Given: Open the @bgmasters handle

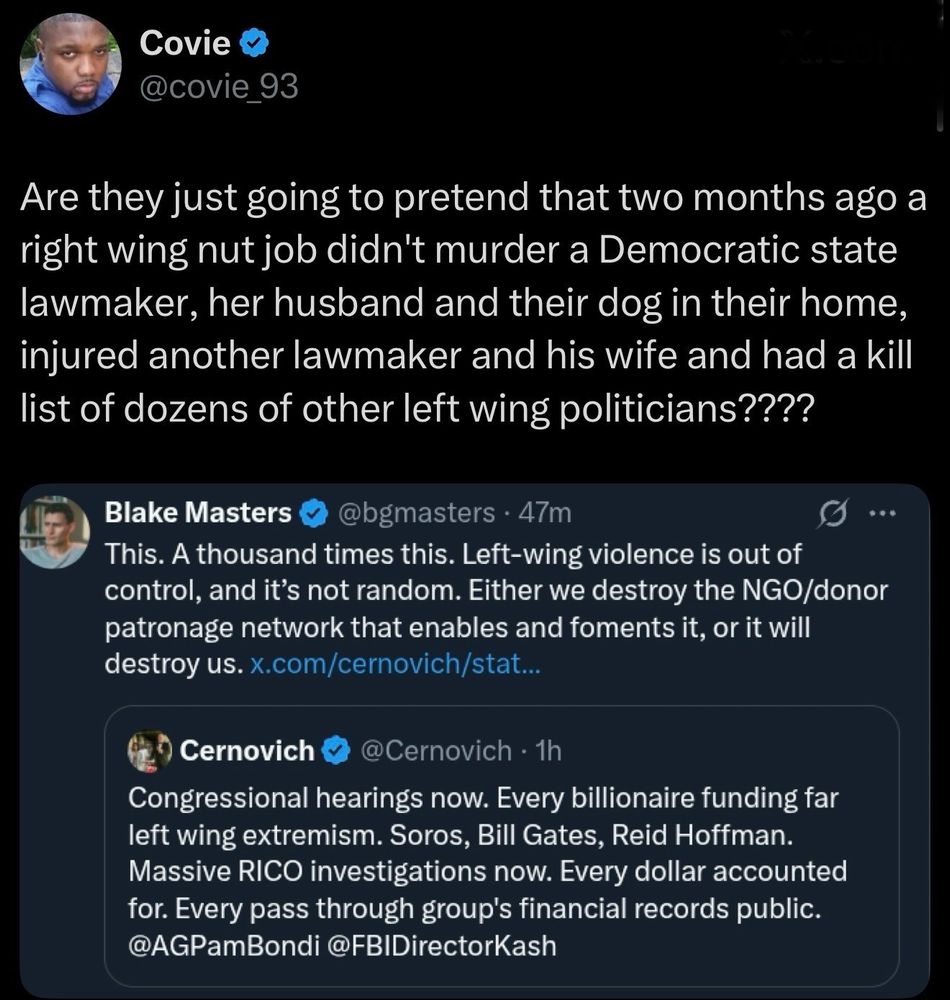Looking at the screenshot, I should pyautogui.click(x=415, y=513).
